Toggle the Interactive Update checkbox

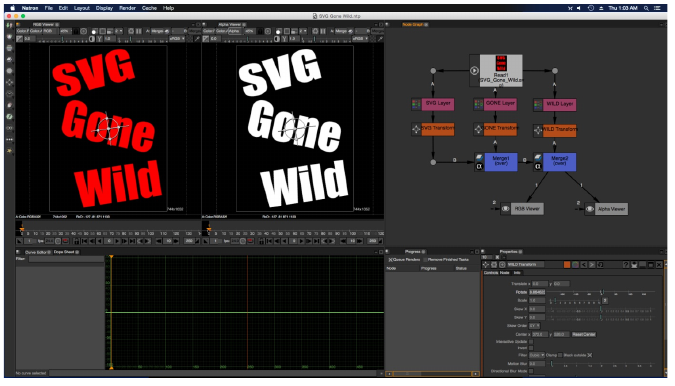click(x=531, y=342)
